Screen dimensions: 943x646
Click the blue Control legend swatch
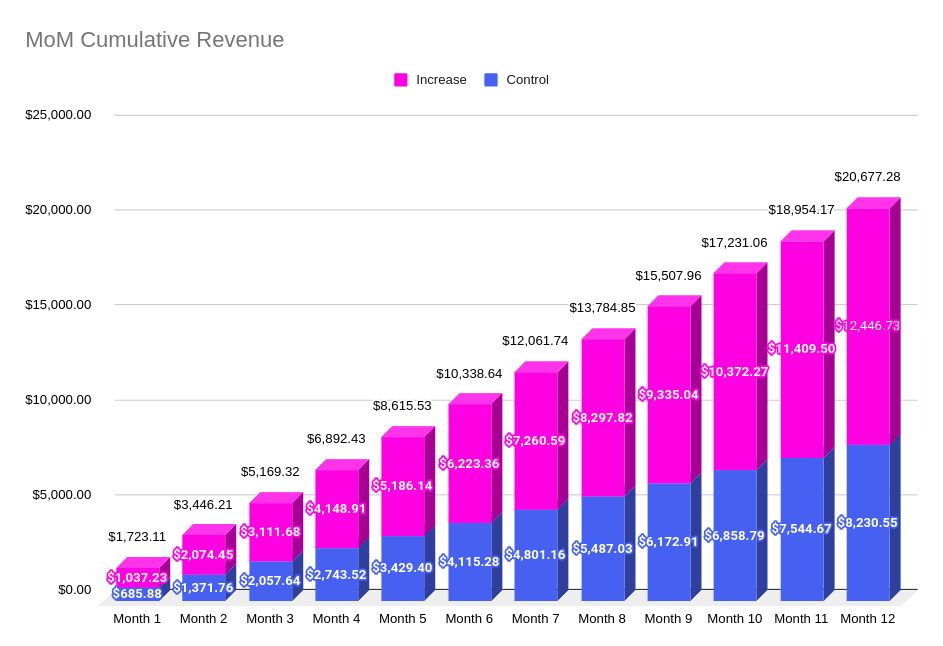point(491,80)
